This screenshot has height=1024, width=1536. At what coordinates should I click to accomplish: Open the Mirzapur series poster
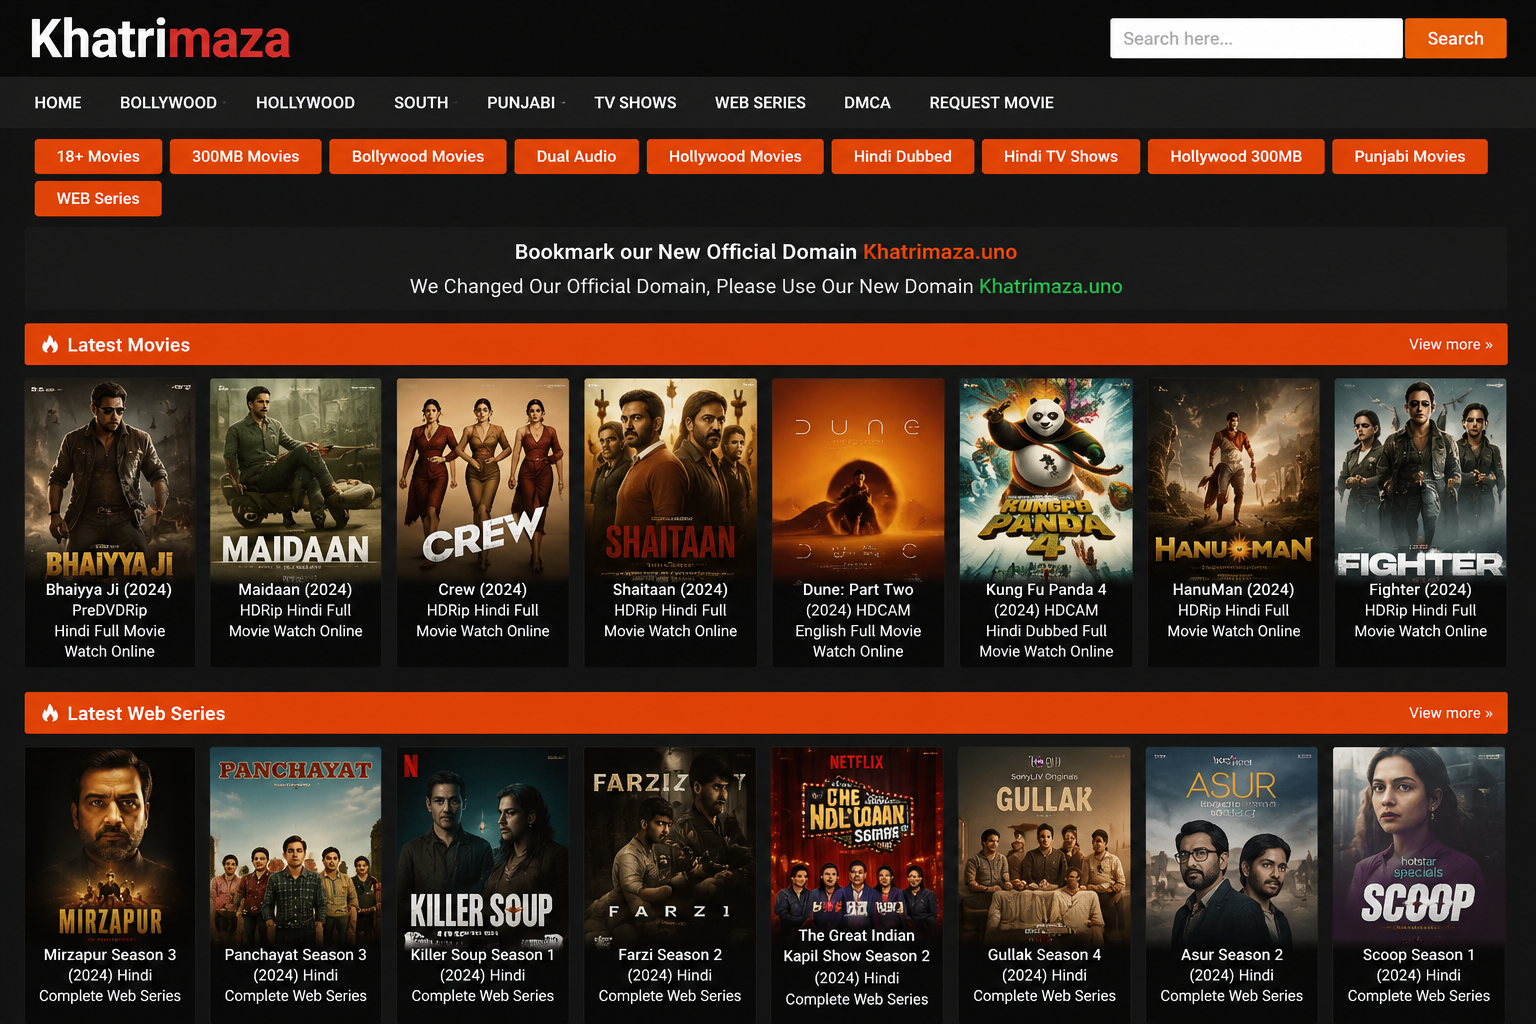coord(110,845)
